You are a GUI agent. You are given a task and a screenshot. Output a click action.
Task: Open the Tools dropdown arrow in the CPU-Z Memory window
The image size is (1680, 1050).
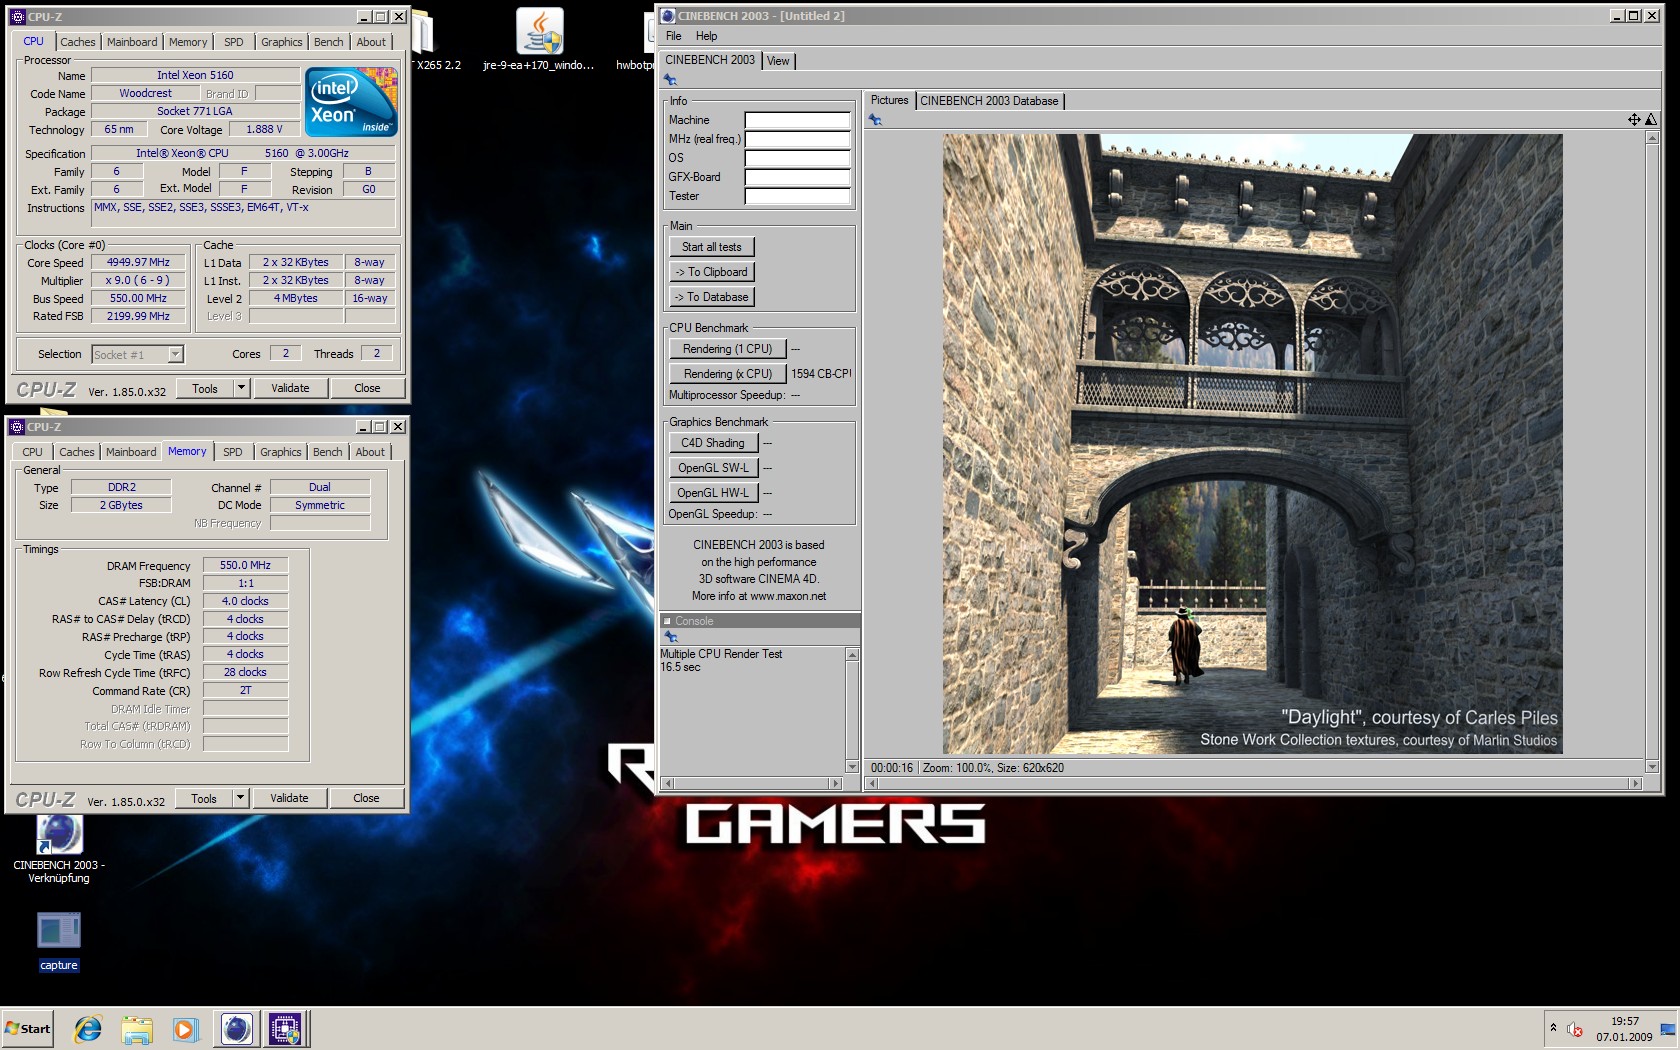point(240,798)
